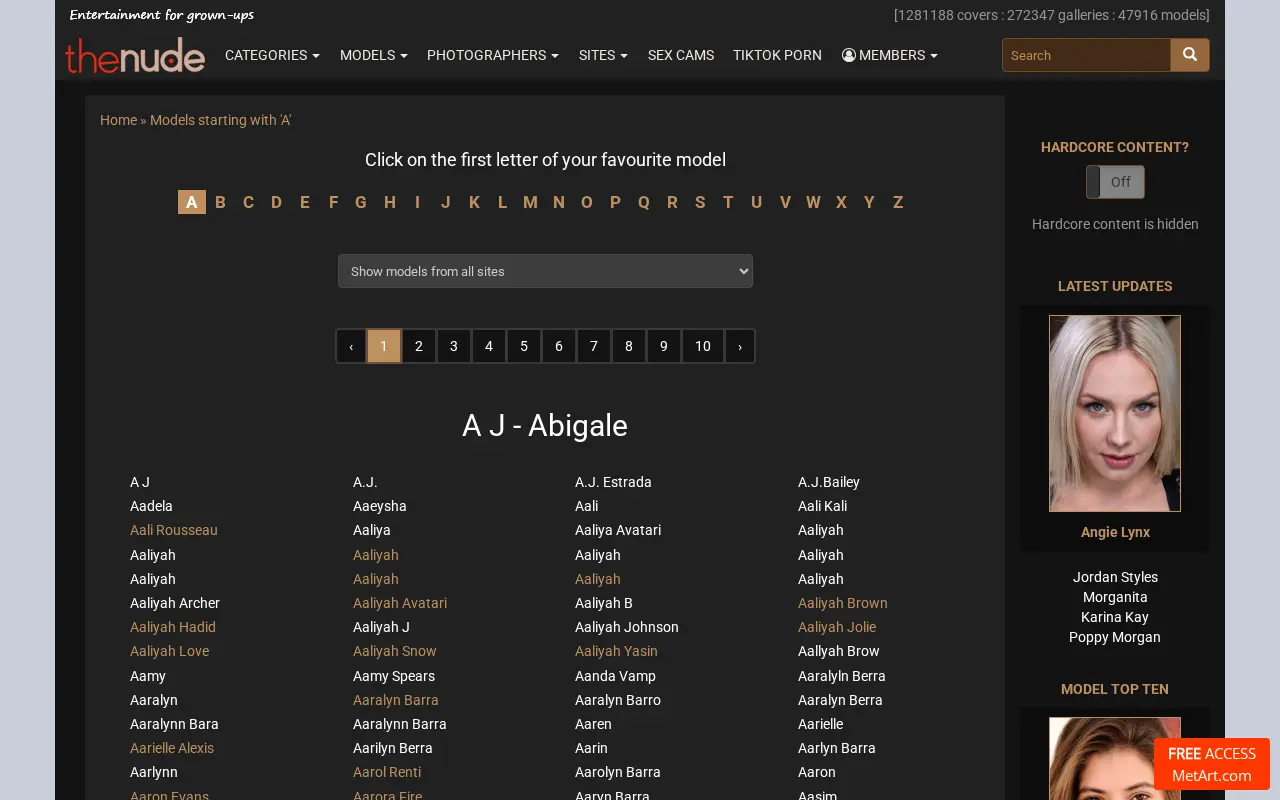Click 'Models starting with A' breadcrumb
Image resolution: width=1280 pixels, height=800 pixels.
click(x=221, y=120)
